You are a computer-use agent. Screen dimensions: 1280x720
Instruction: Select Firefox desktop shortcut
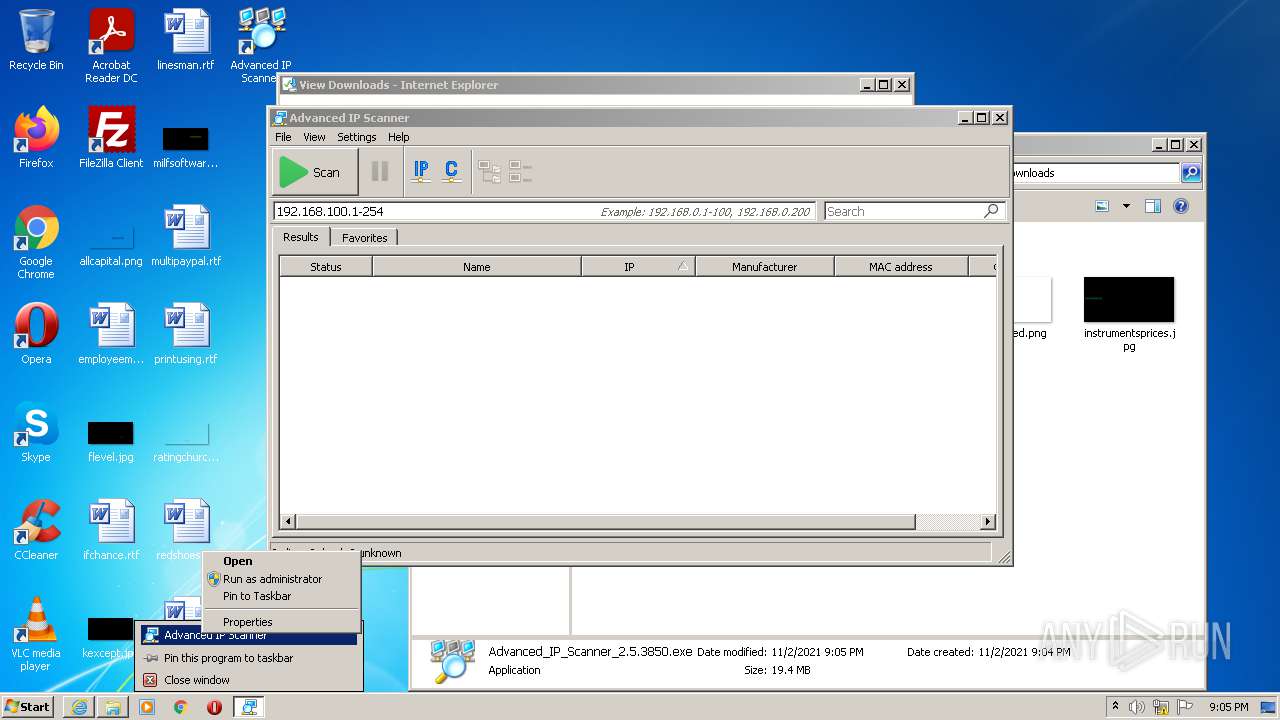click(36, 138)
